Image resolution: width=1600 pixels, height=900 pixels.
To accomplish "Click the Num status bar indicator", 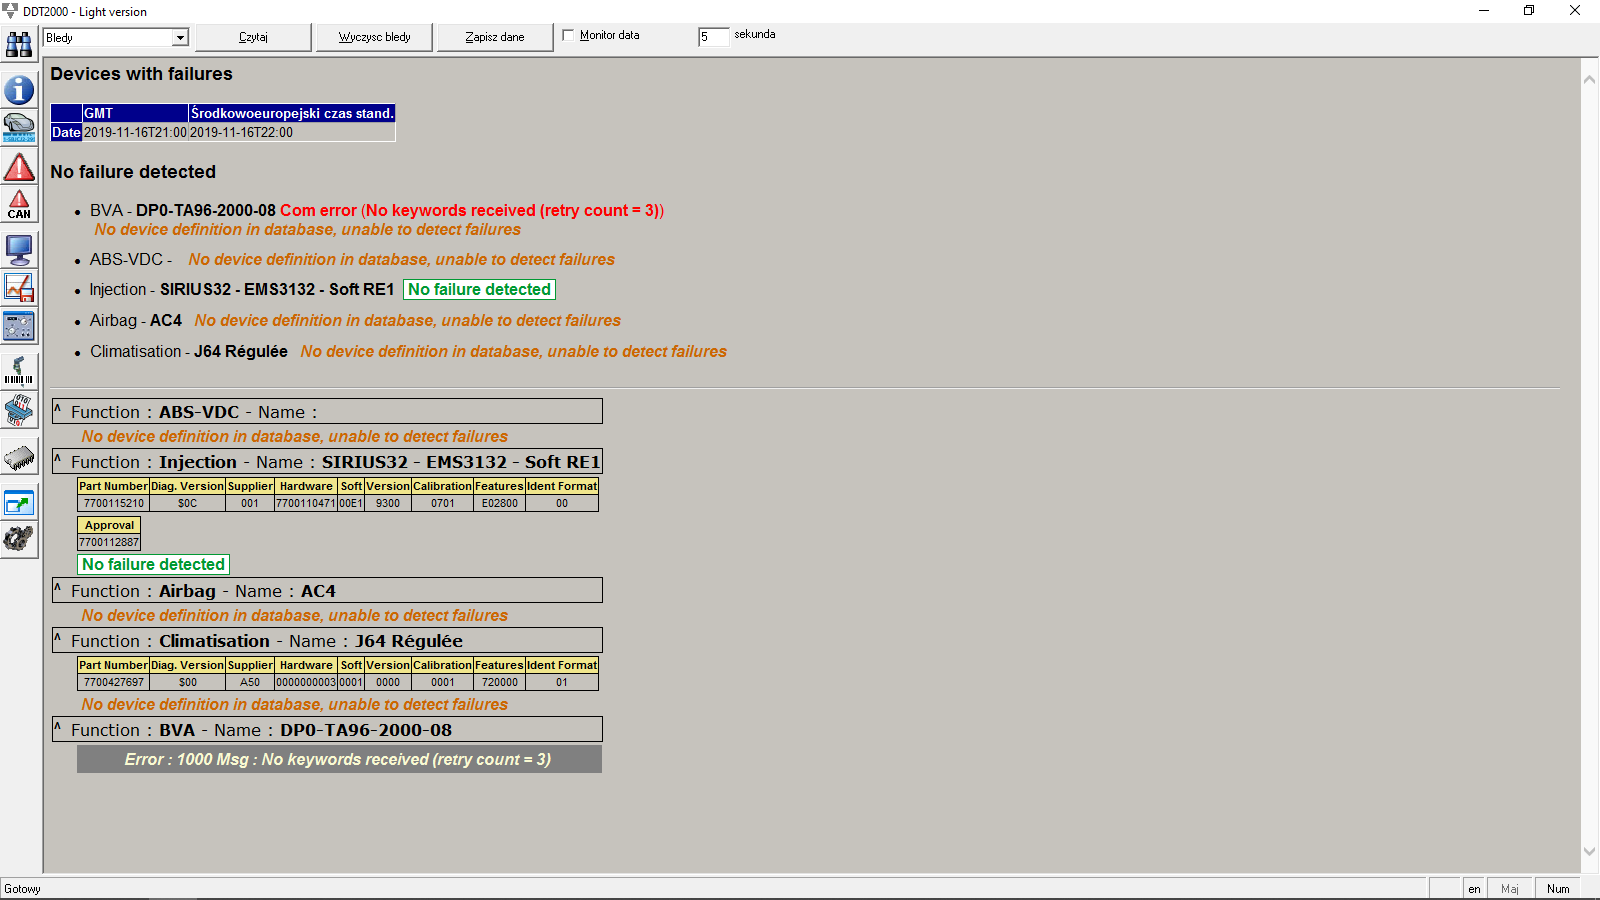I will click(1558, 889).
